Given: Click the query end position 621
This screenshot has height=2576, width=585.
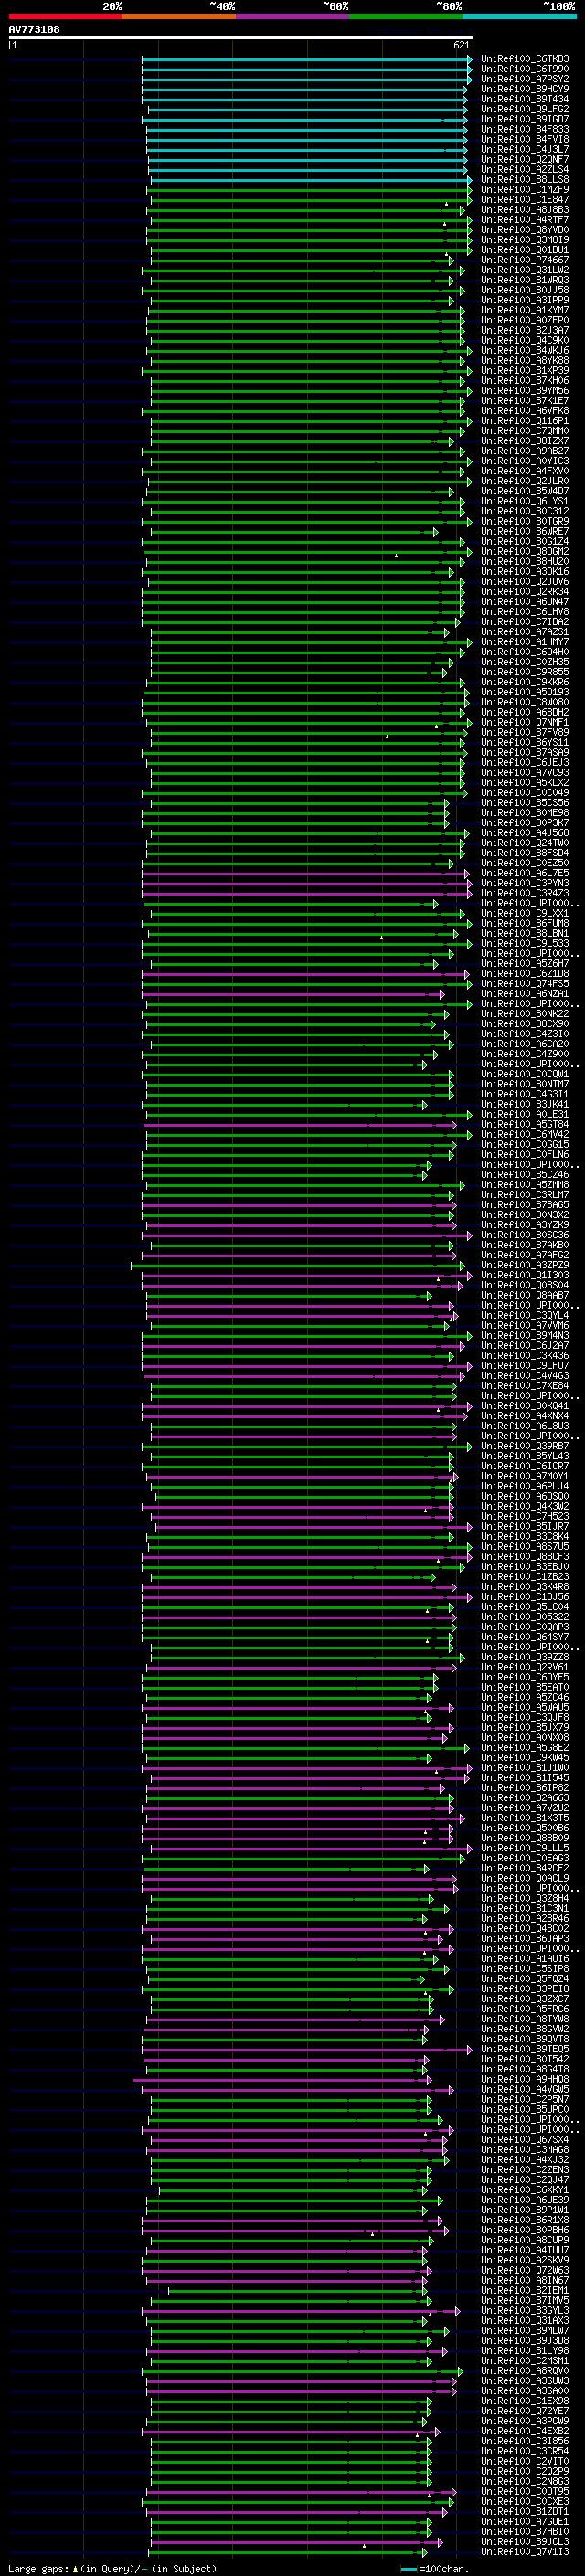Looking at the screenshot, I should 461,45.
